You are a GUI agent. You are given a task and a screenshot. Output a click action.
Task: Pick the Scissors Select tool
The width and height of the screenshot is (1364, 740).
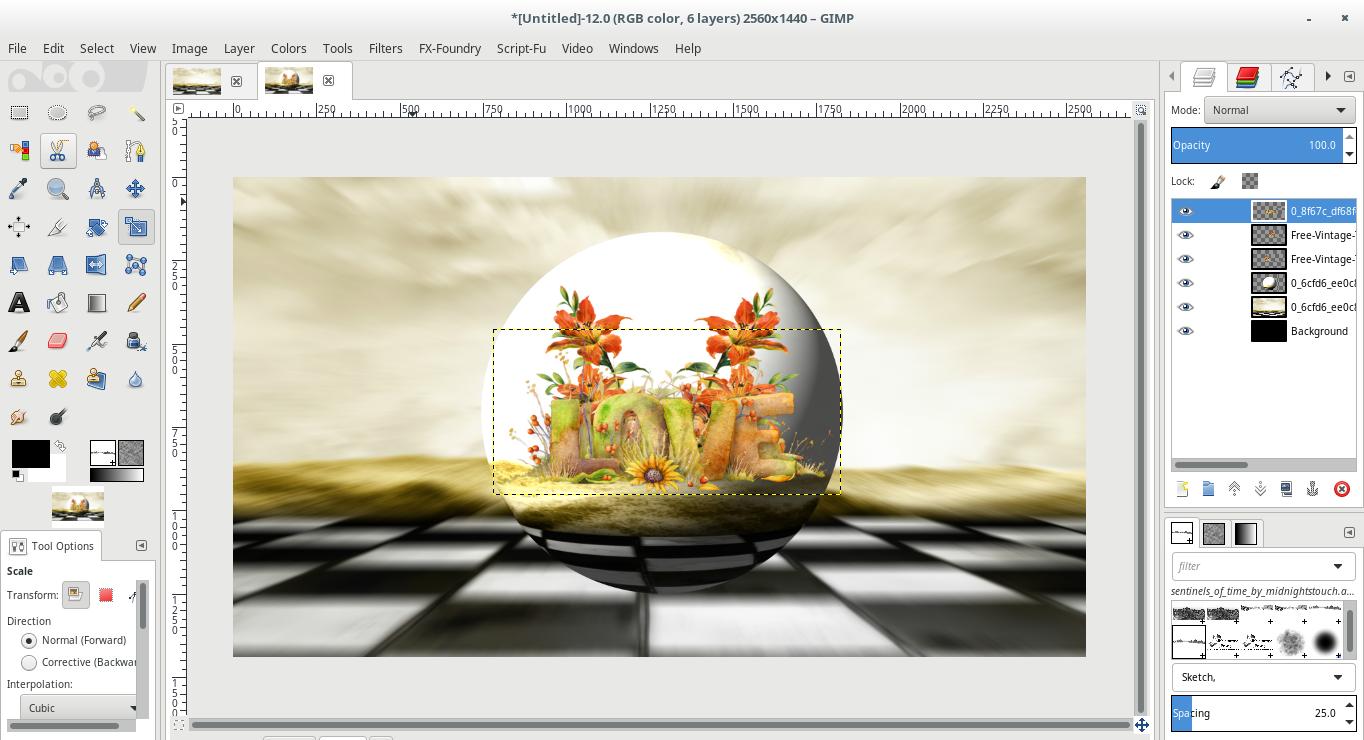coord(58,151)
